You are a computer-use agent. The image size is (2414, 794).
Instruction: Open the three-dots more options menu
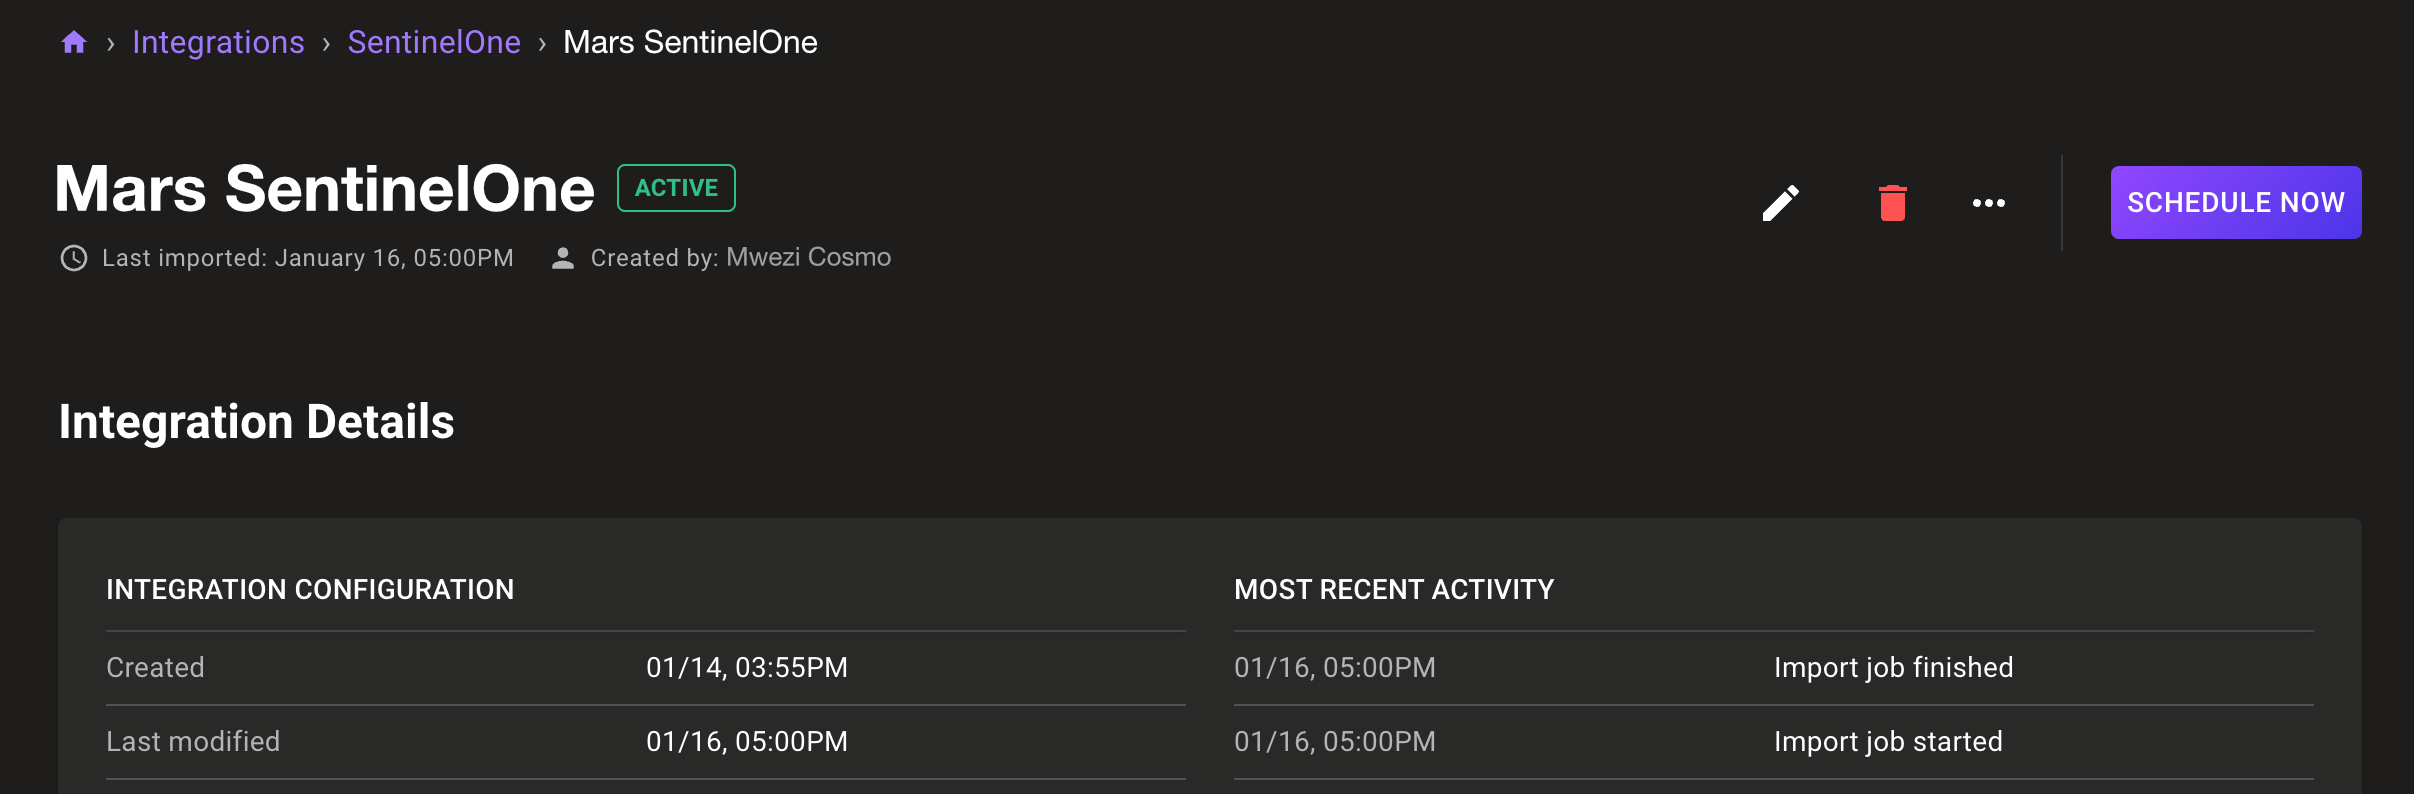click(1988, 203)
